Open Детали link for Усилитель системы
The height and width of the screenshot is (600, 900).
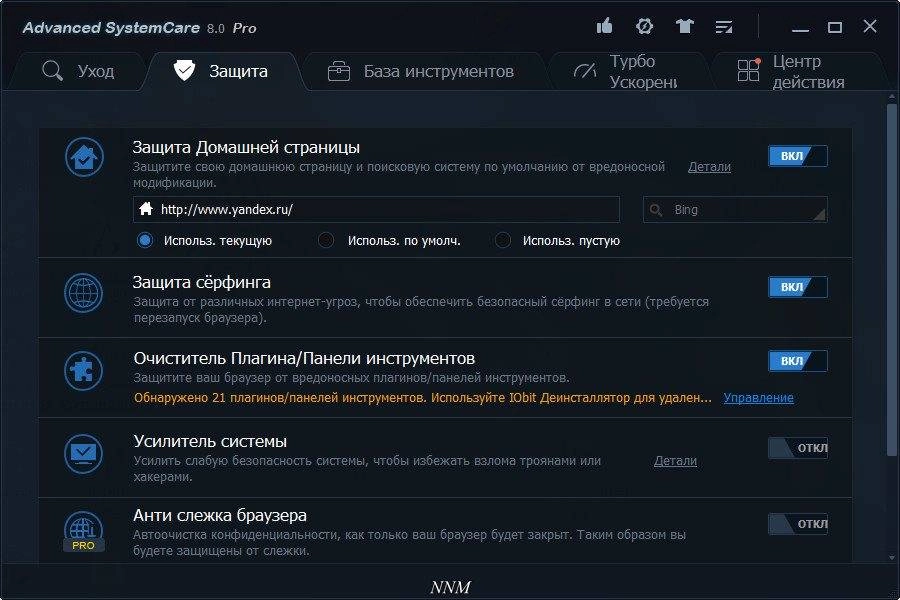coord(676,461)
